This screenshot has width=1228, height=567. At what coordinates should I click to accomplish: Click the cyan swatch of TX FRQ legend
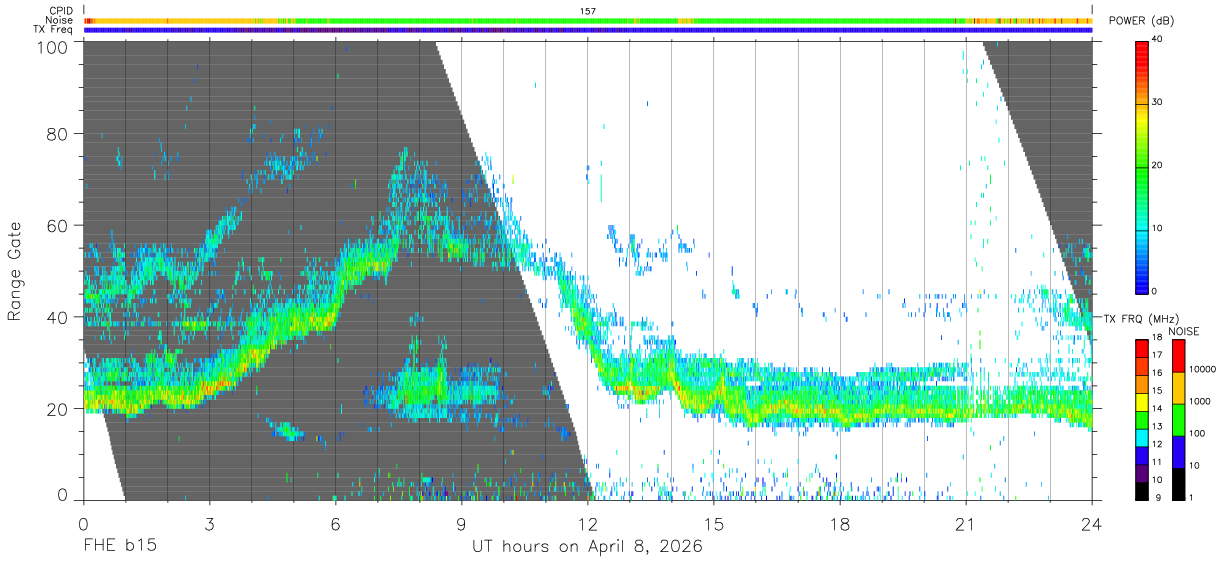point(1141,437)
